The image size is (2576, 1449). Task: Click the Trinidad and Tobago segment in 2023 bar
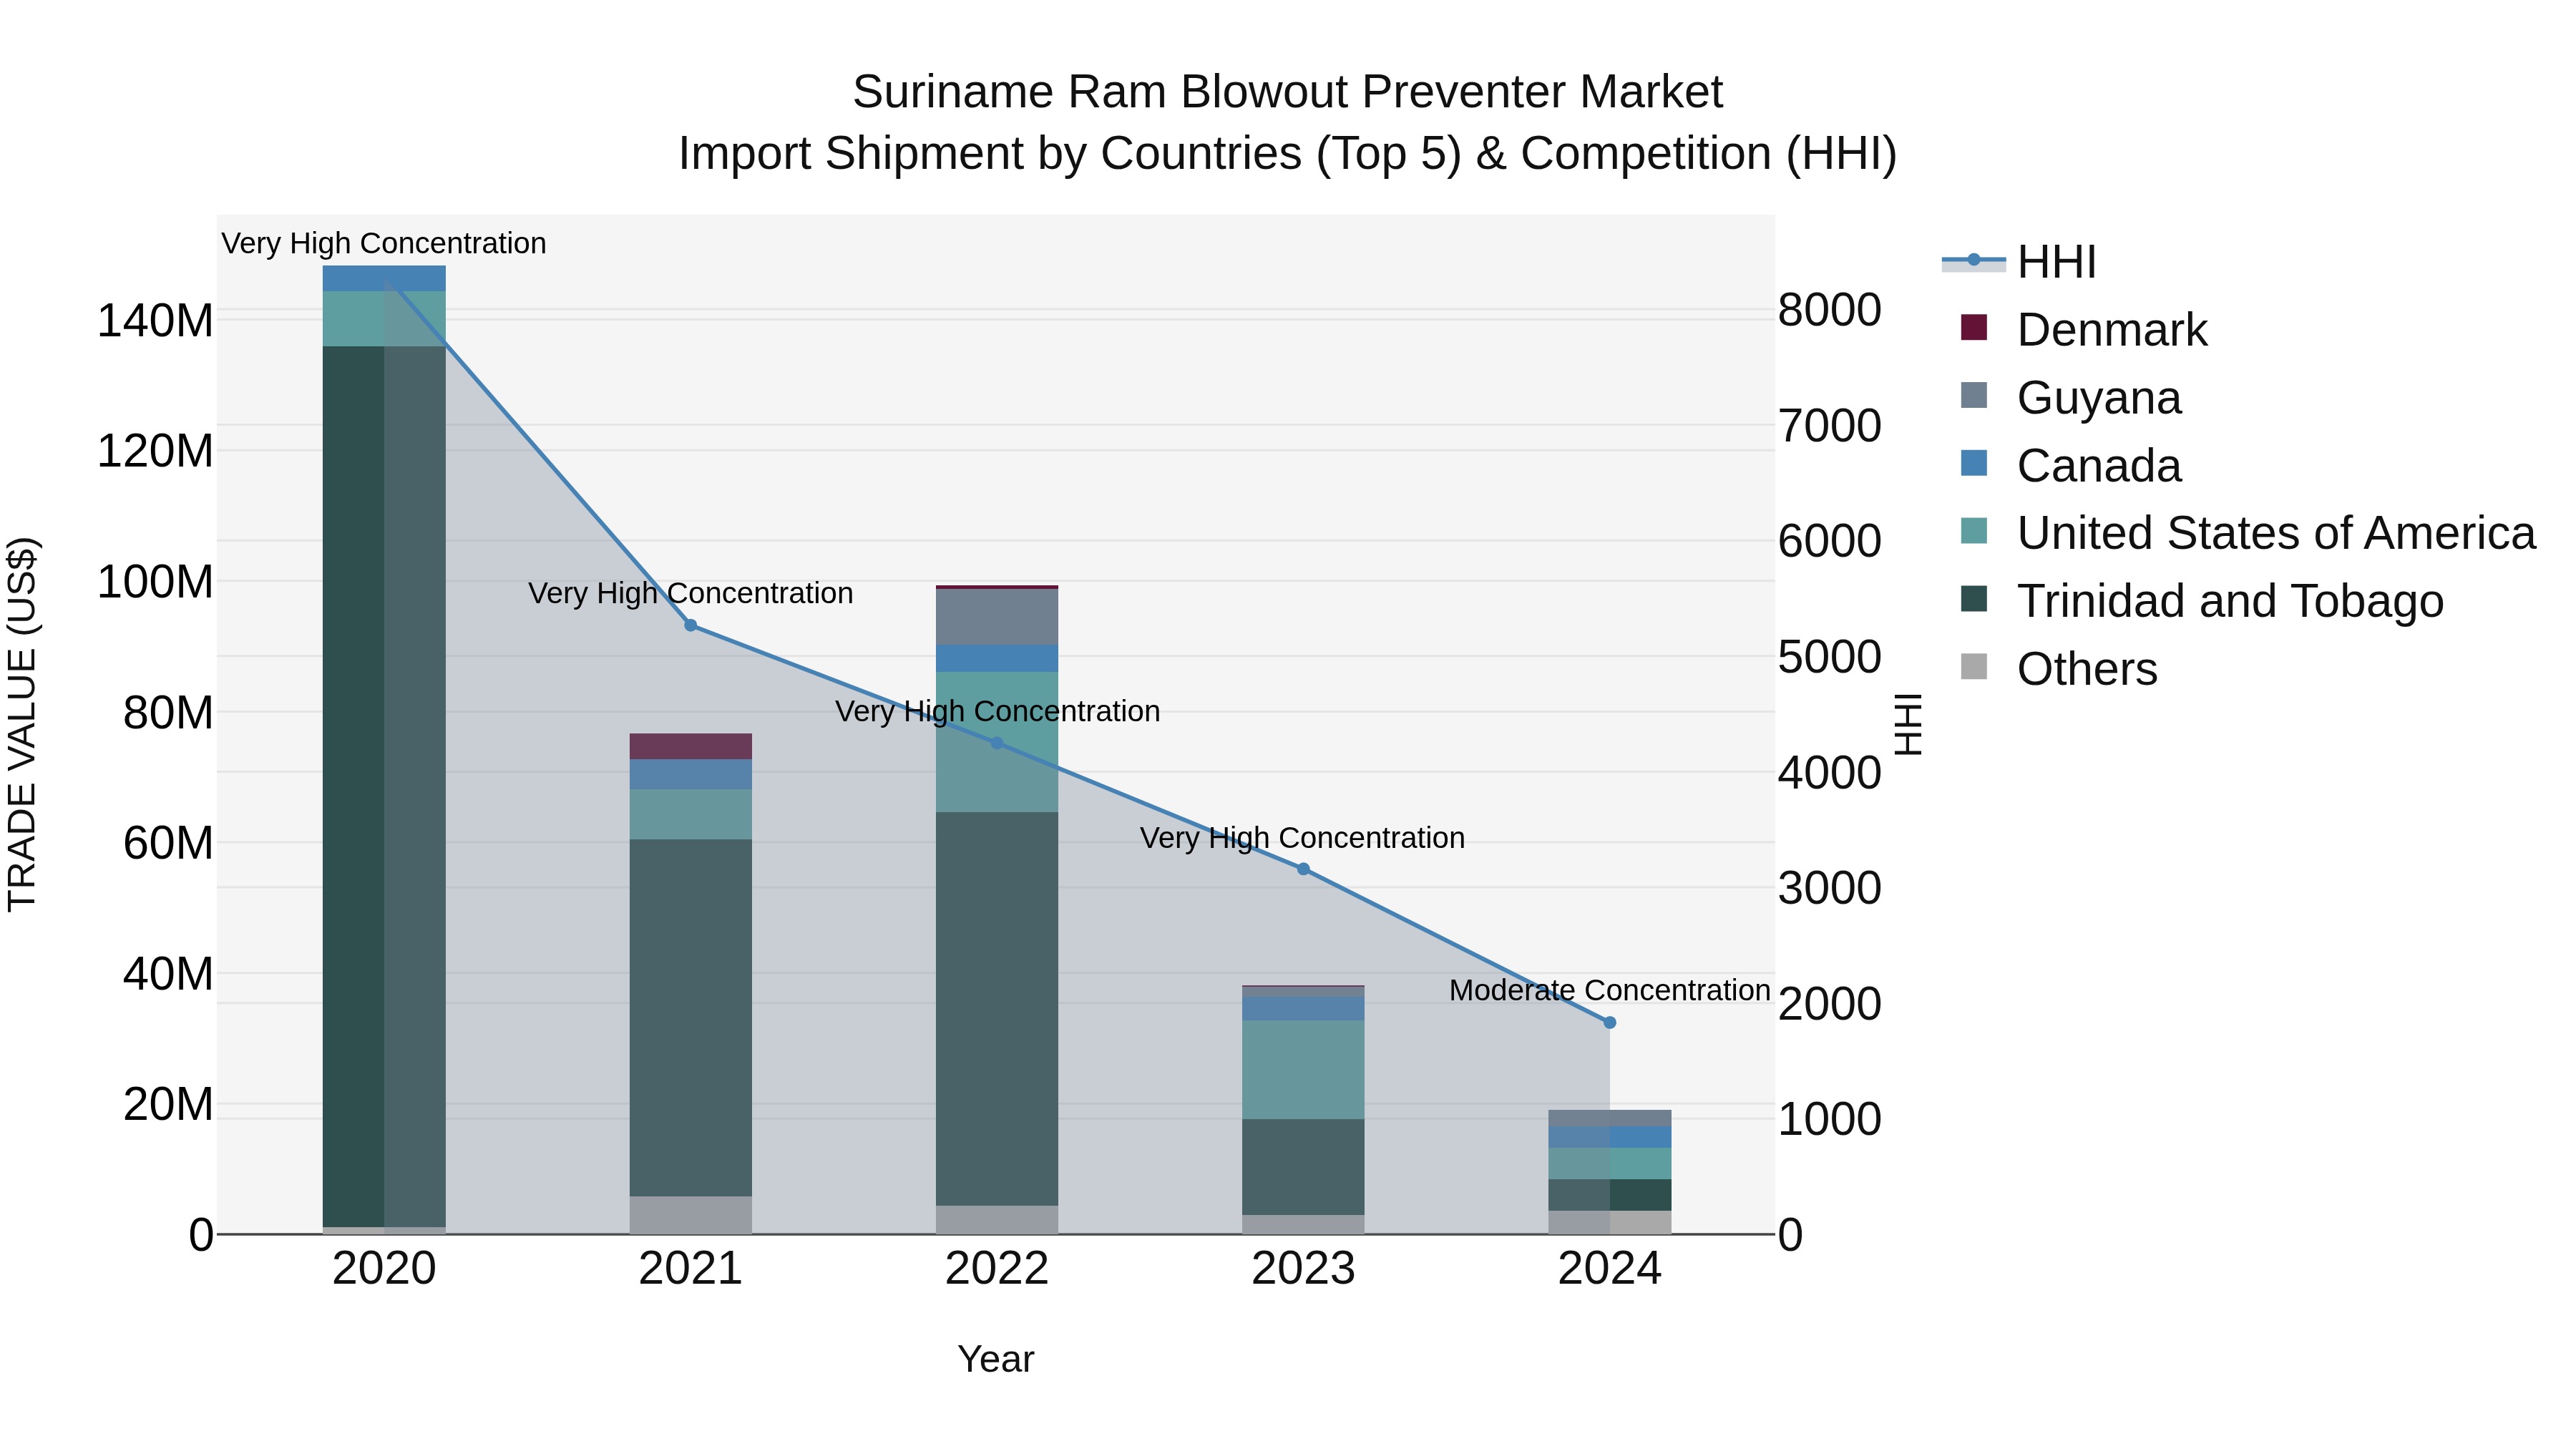coord(1303,1167)
